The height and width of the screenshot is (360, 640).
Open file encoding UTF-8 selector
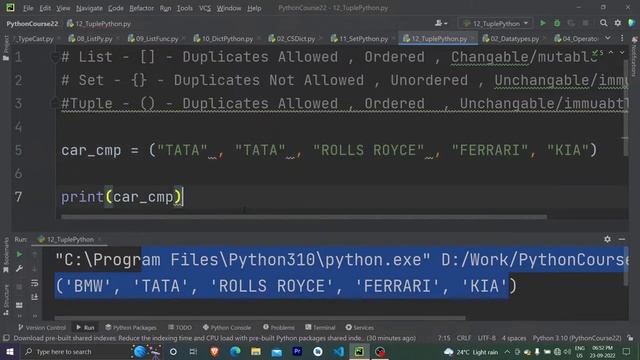coord(487,338)
